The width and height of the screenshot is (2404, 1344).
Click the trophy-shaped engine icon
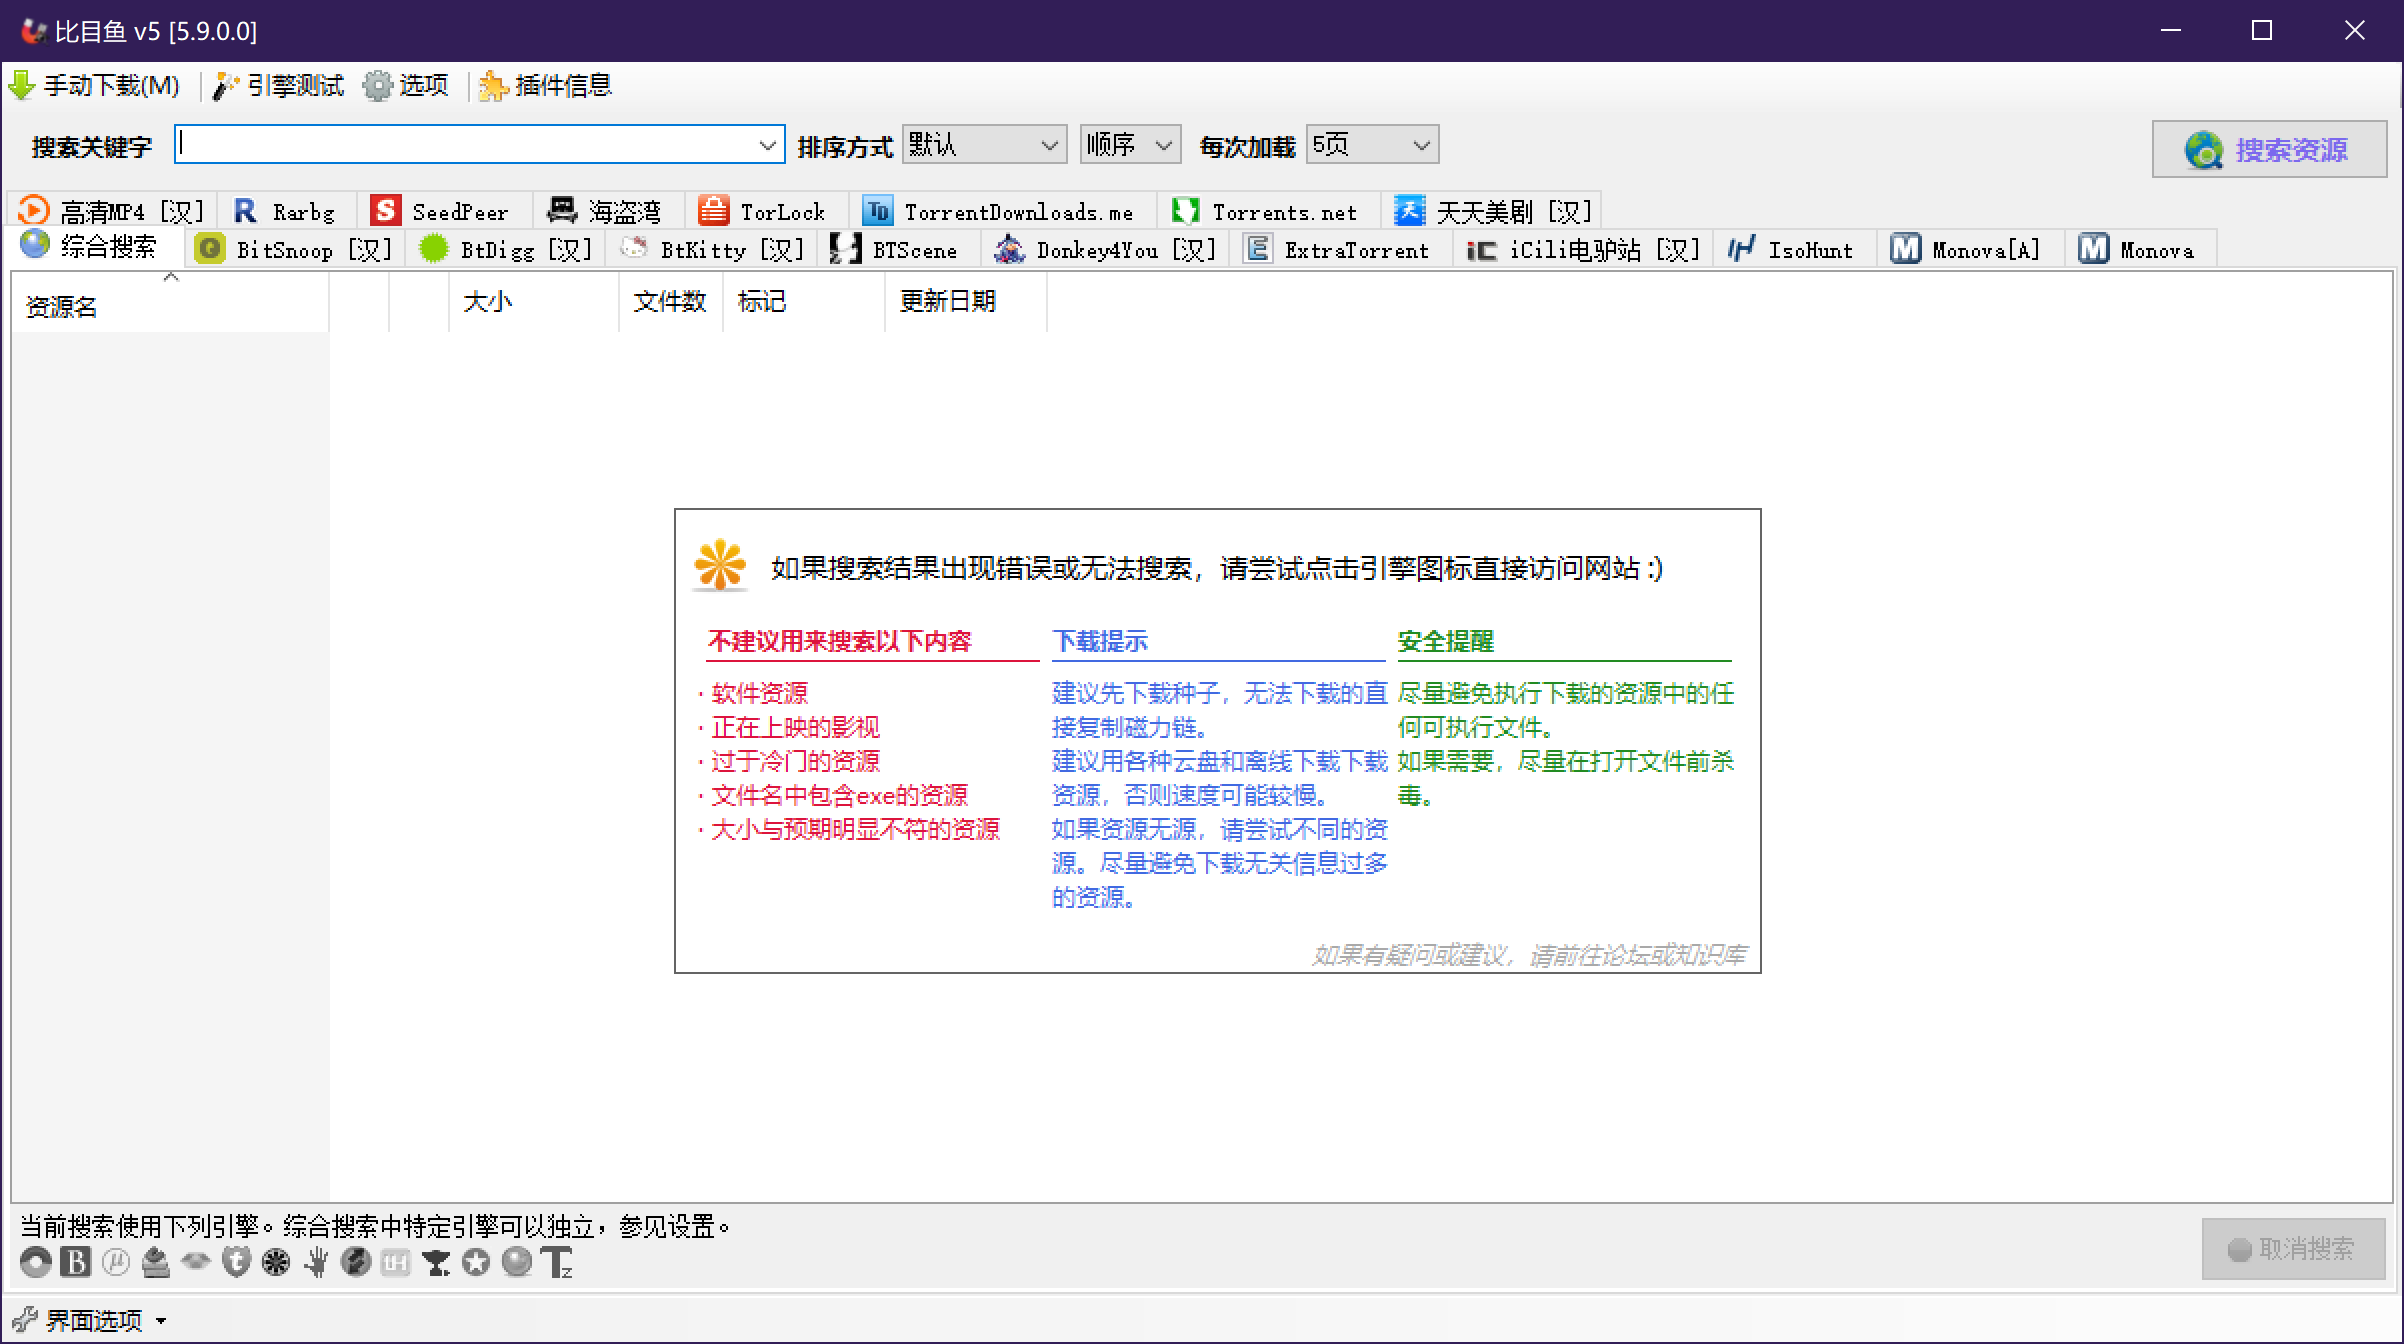[436, 1262]
